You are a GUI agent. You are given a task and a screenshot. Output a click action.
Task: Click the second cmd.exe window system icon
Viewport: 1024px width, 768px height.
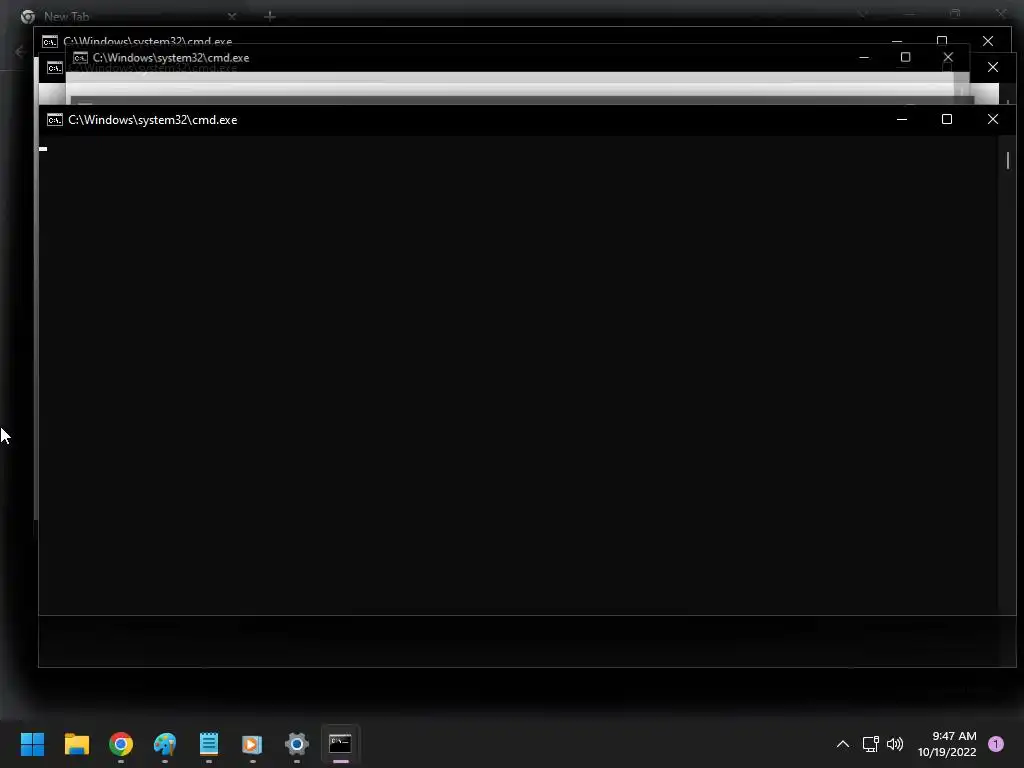pyautogui.click(x=80, y=58)
